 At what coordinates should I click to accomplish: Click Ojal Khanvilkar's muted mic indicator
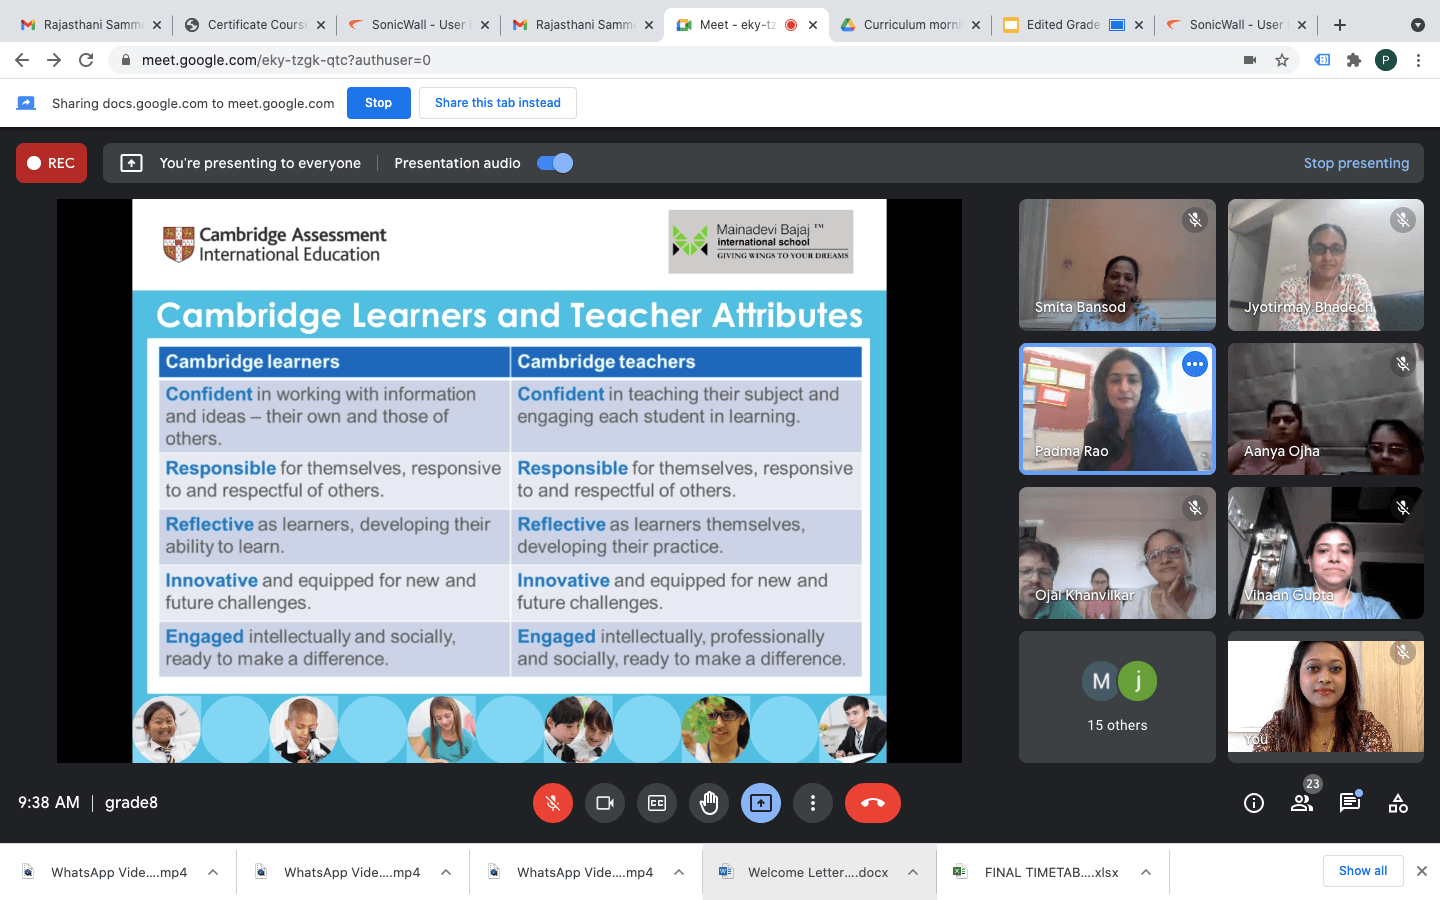pos(1194,508)
